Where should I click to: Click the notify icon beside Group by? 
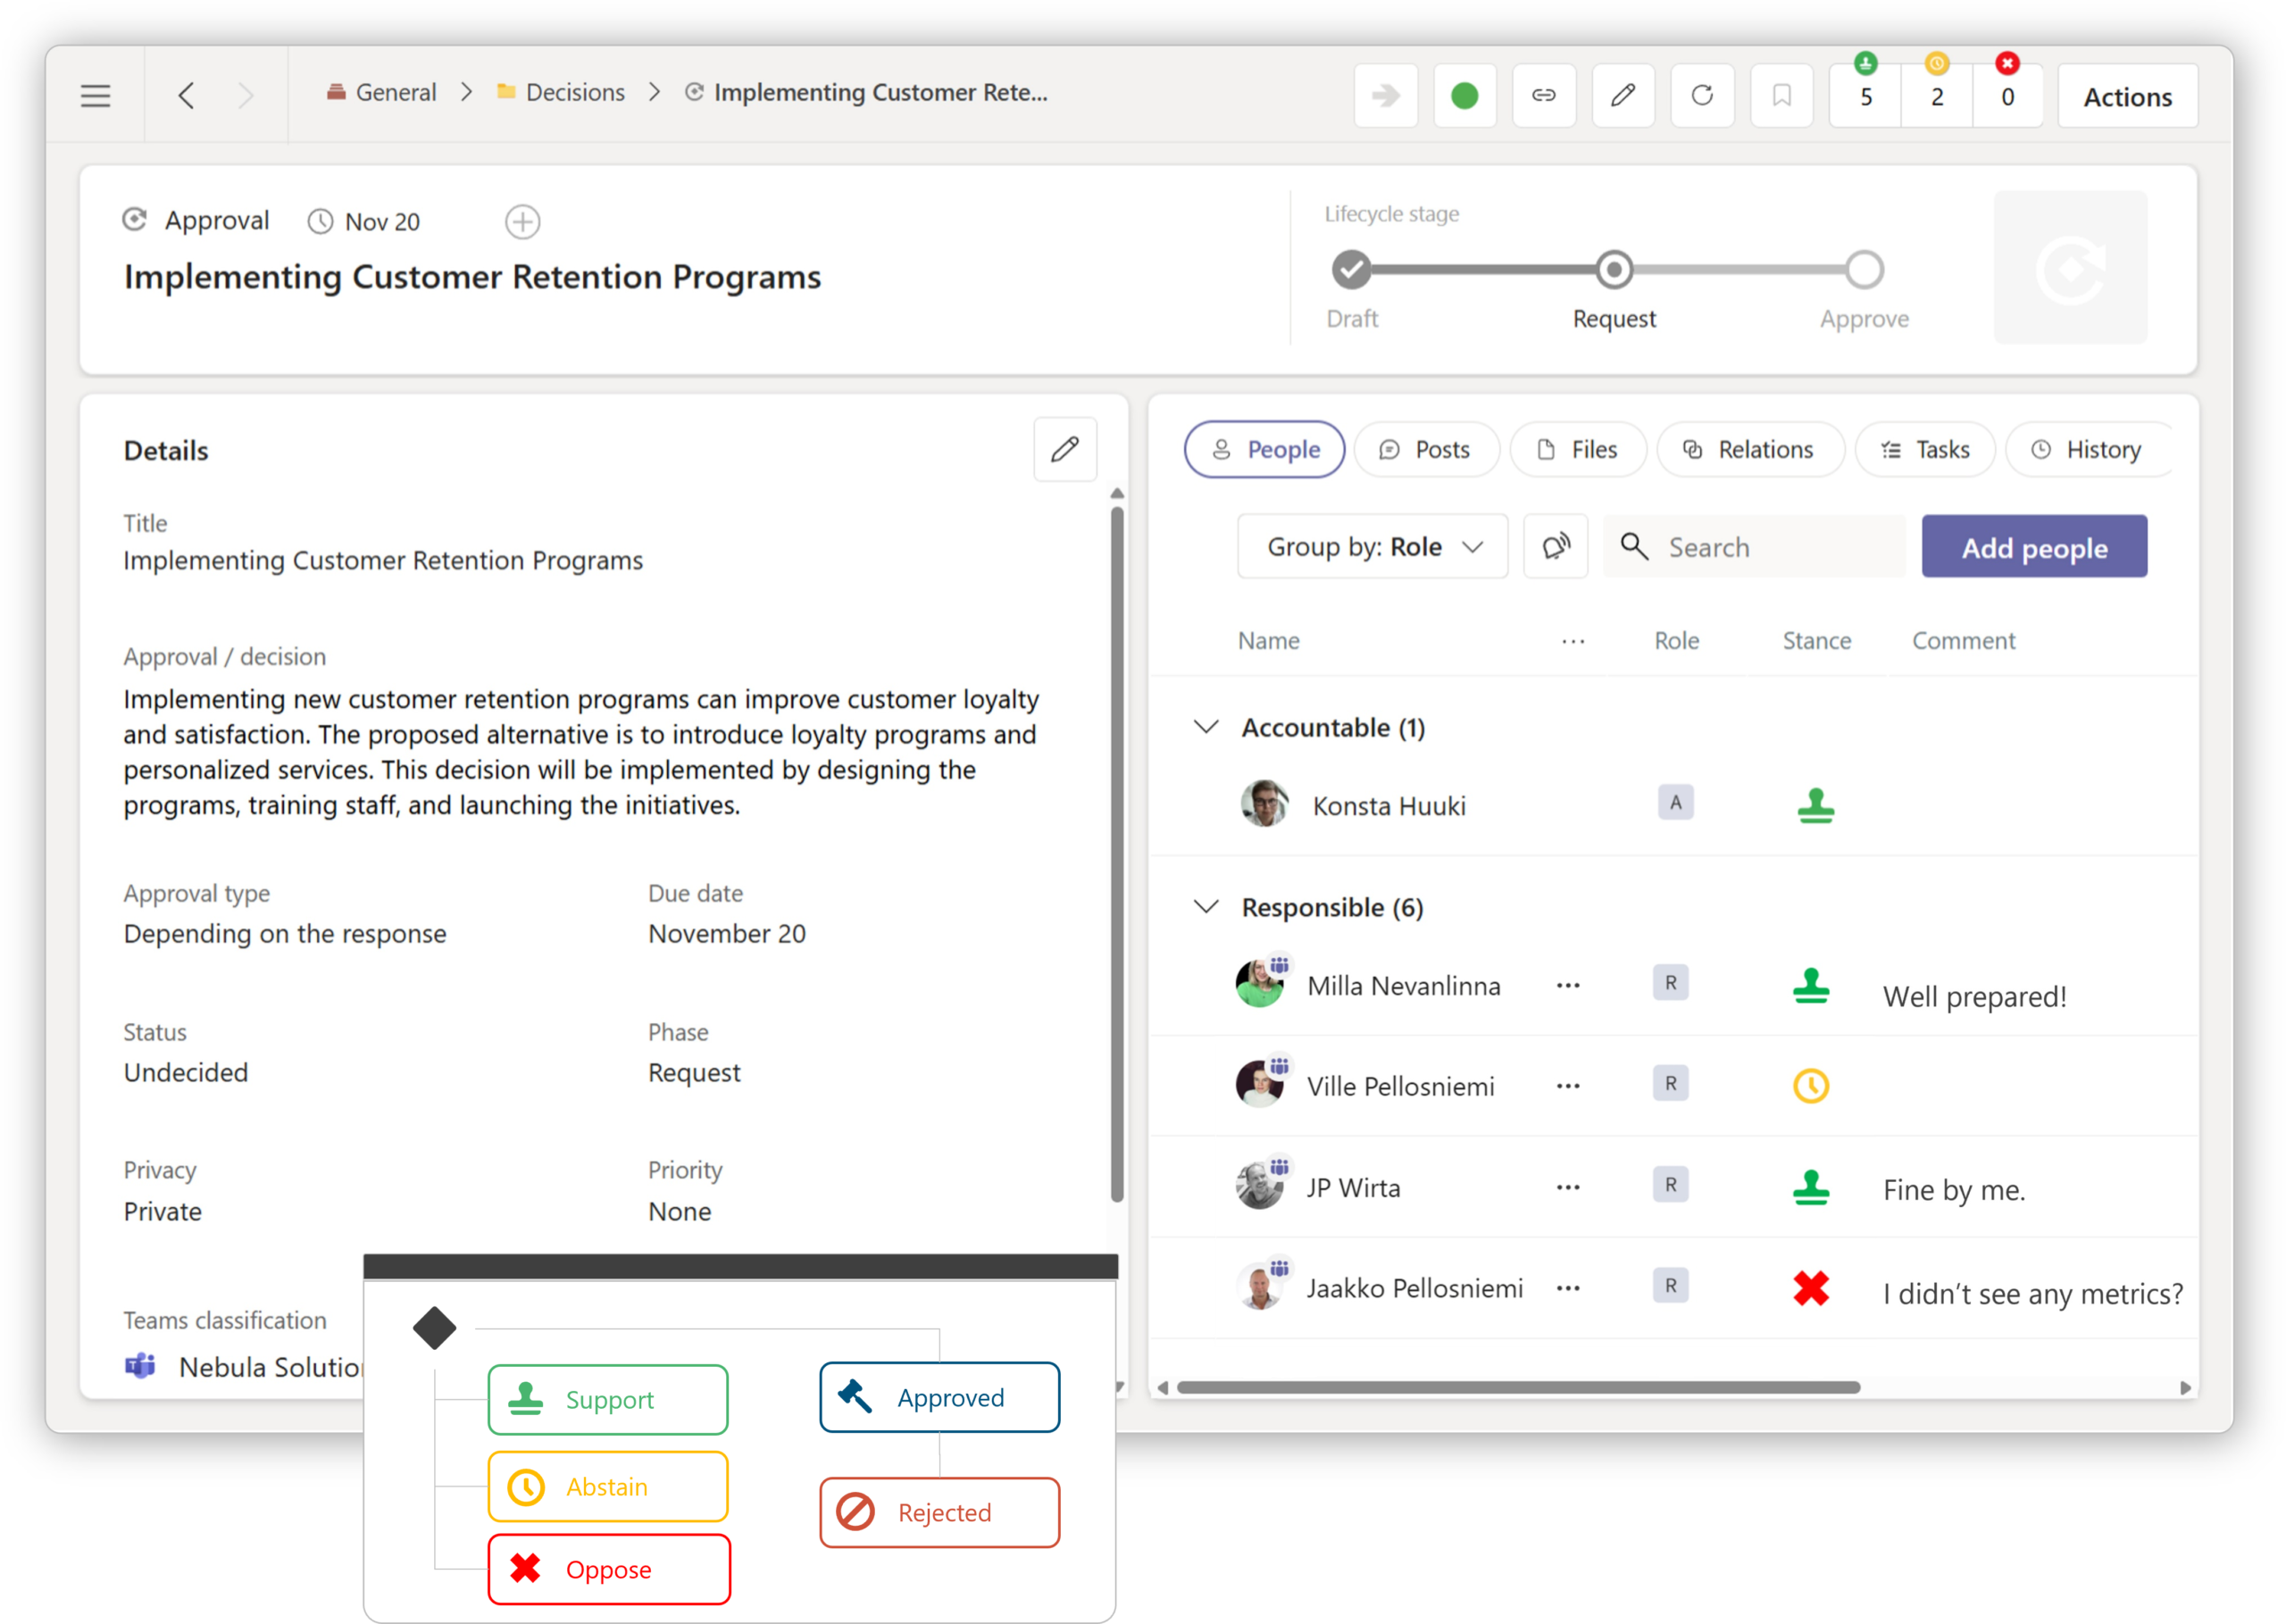(1555, 547)
